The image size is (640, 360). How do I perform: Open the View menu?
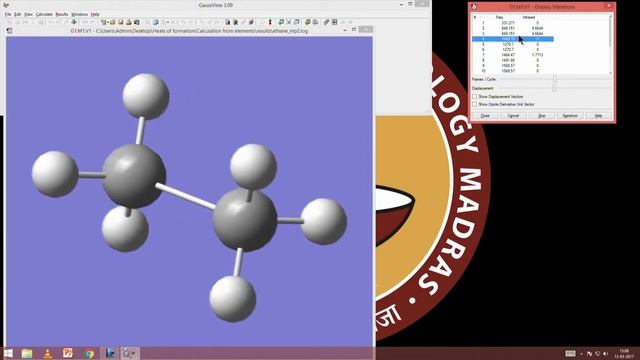28,14
